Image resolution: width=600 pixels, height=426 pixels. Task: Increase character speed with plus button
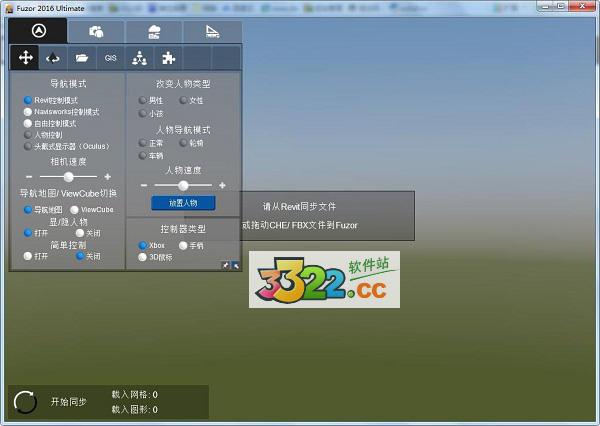(222, 185)
